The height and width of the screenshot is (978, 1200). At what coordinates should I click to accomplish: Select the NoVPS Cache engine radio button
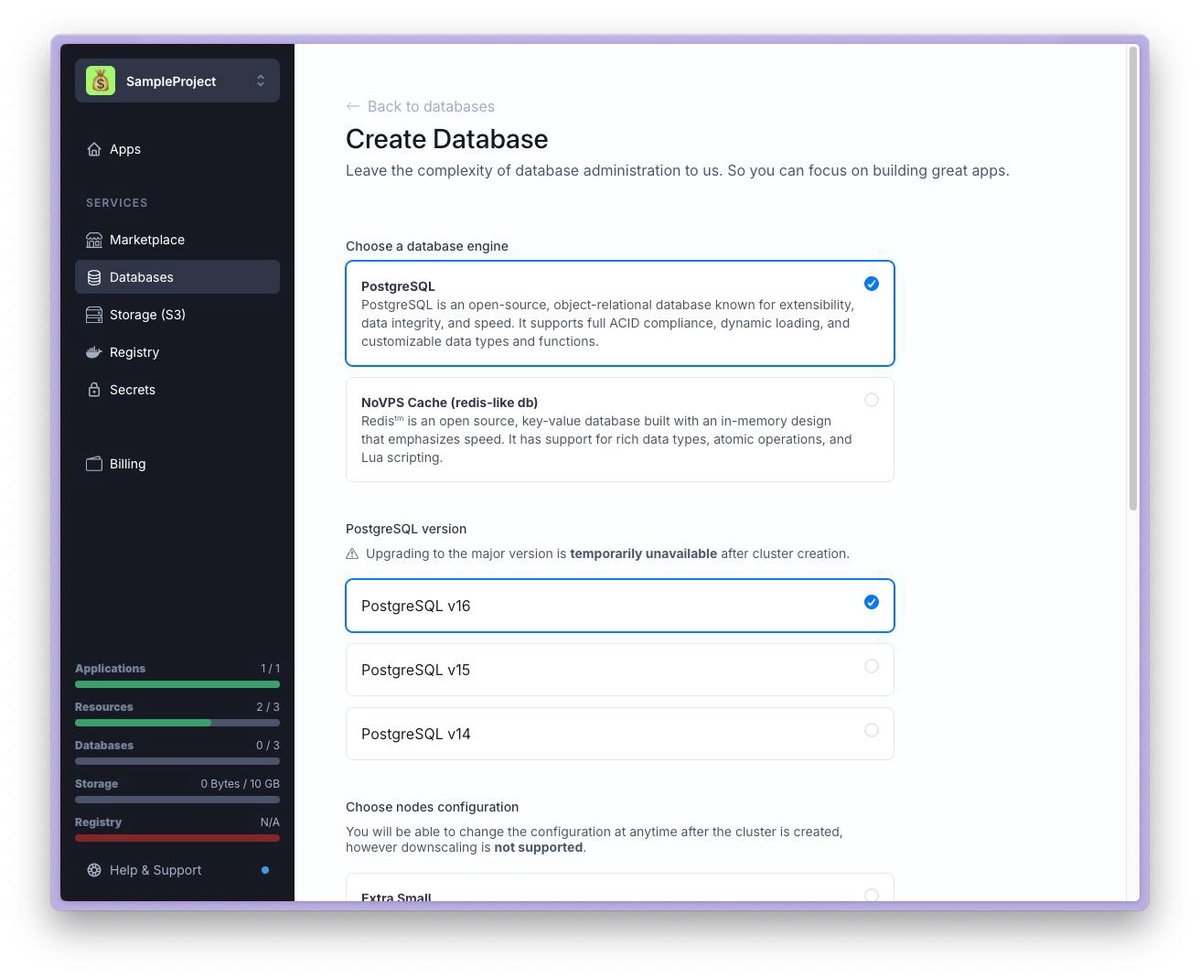[x=871, y=400]
